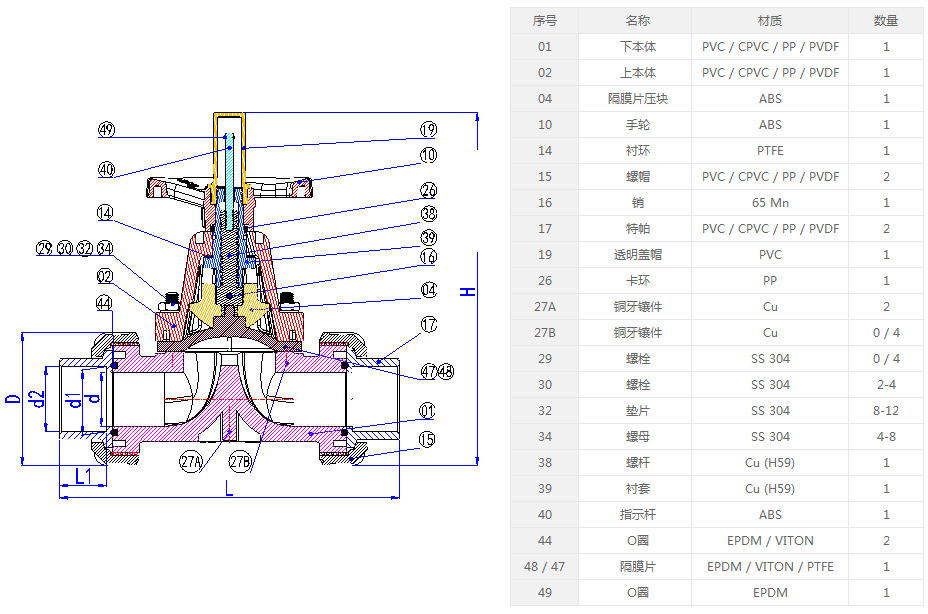The height and width of the screenshot is (614, 928).
Task: Select the 48 / 47 serial number cell
Action: tap(544, 567)
